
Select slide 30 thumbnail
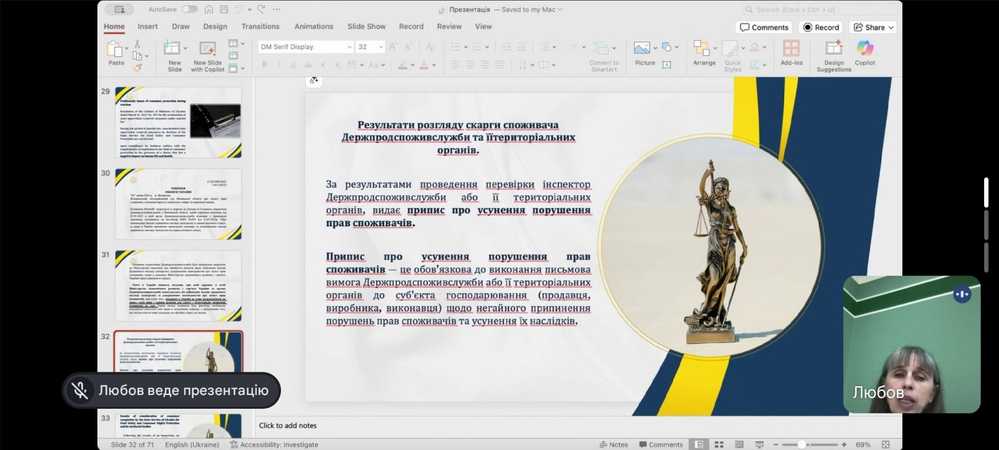click(x=178, y=203)
